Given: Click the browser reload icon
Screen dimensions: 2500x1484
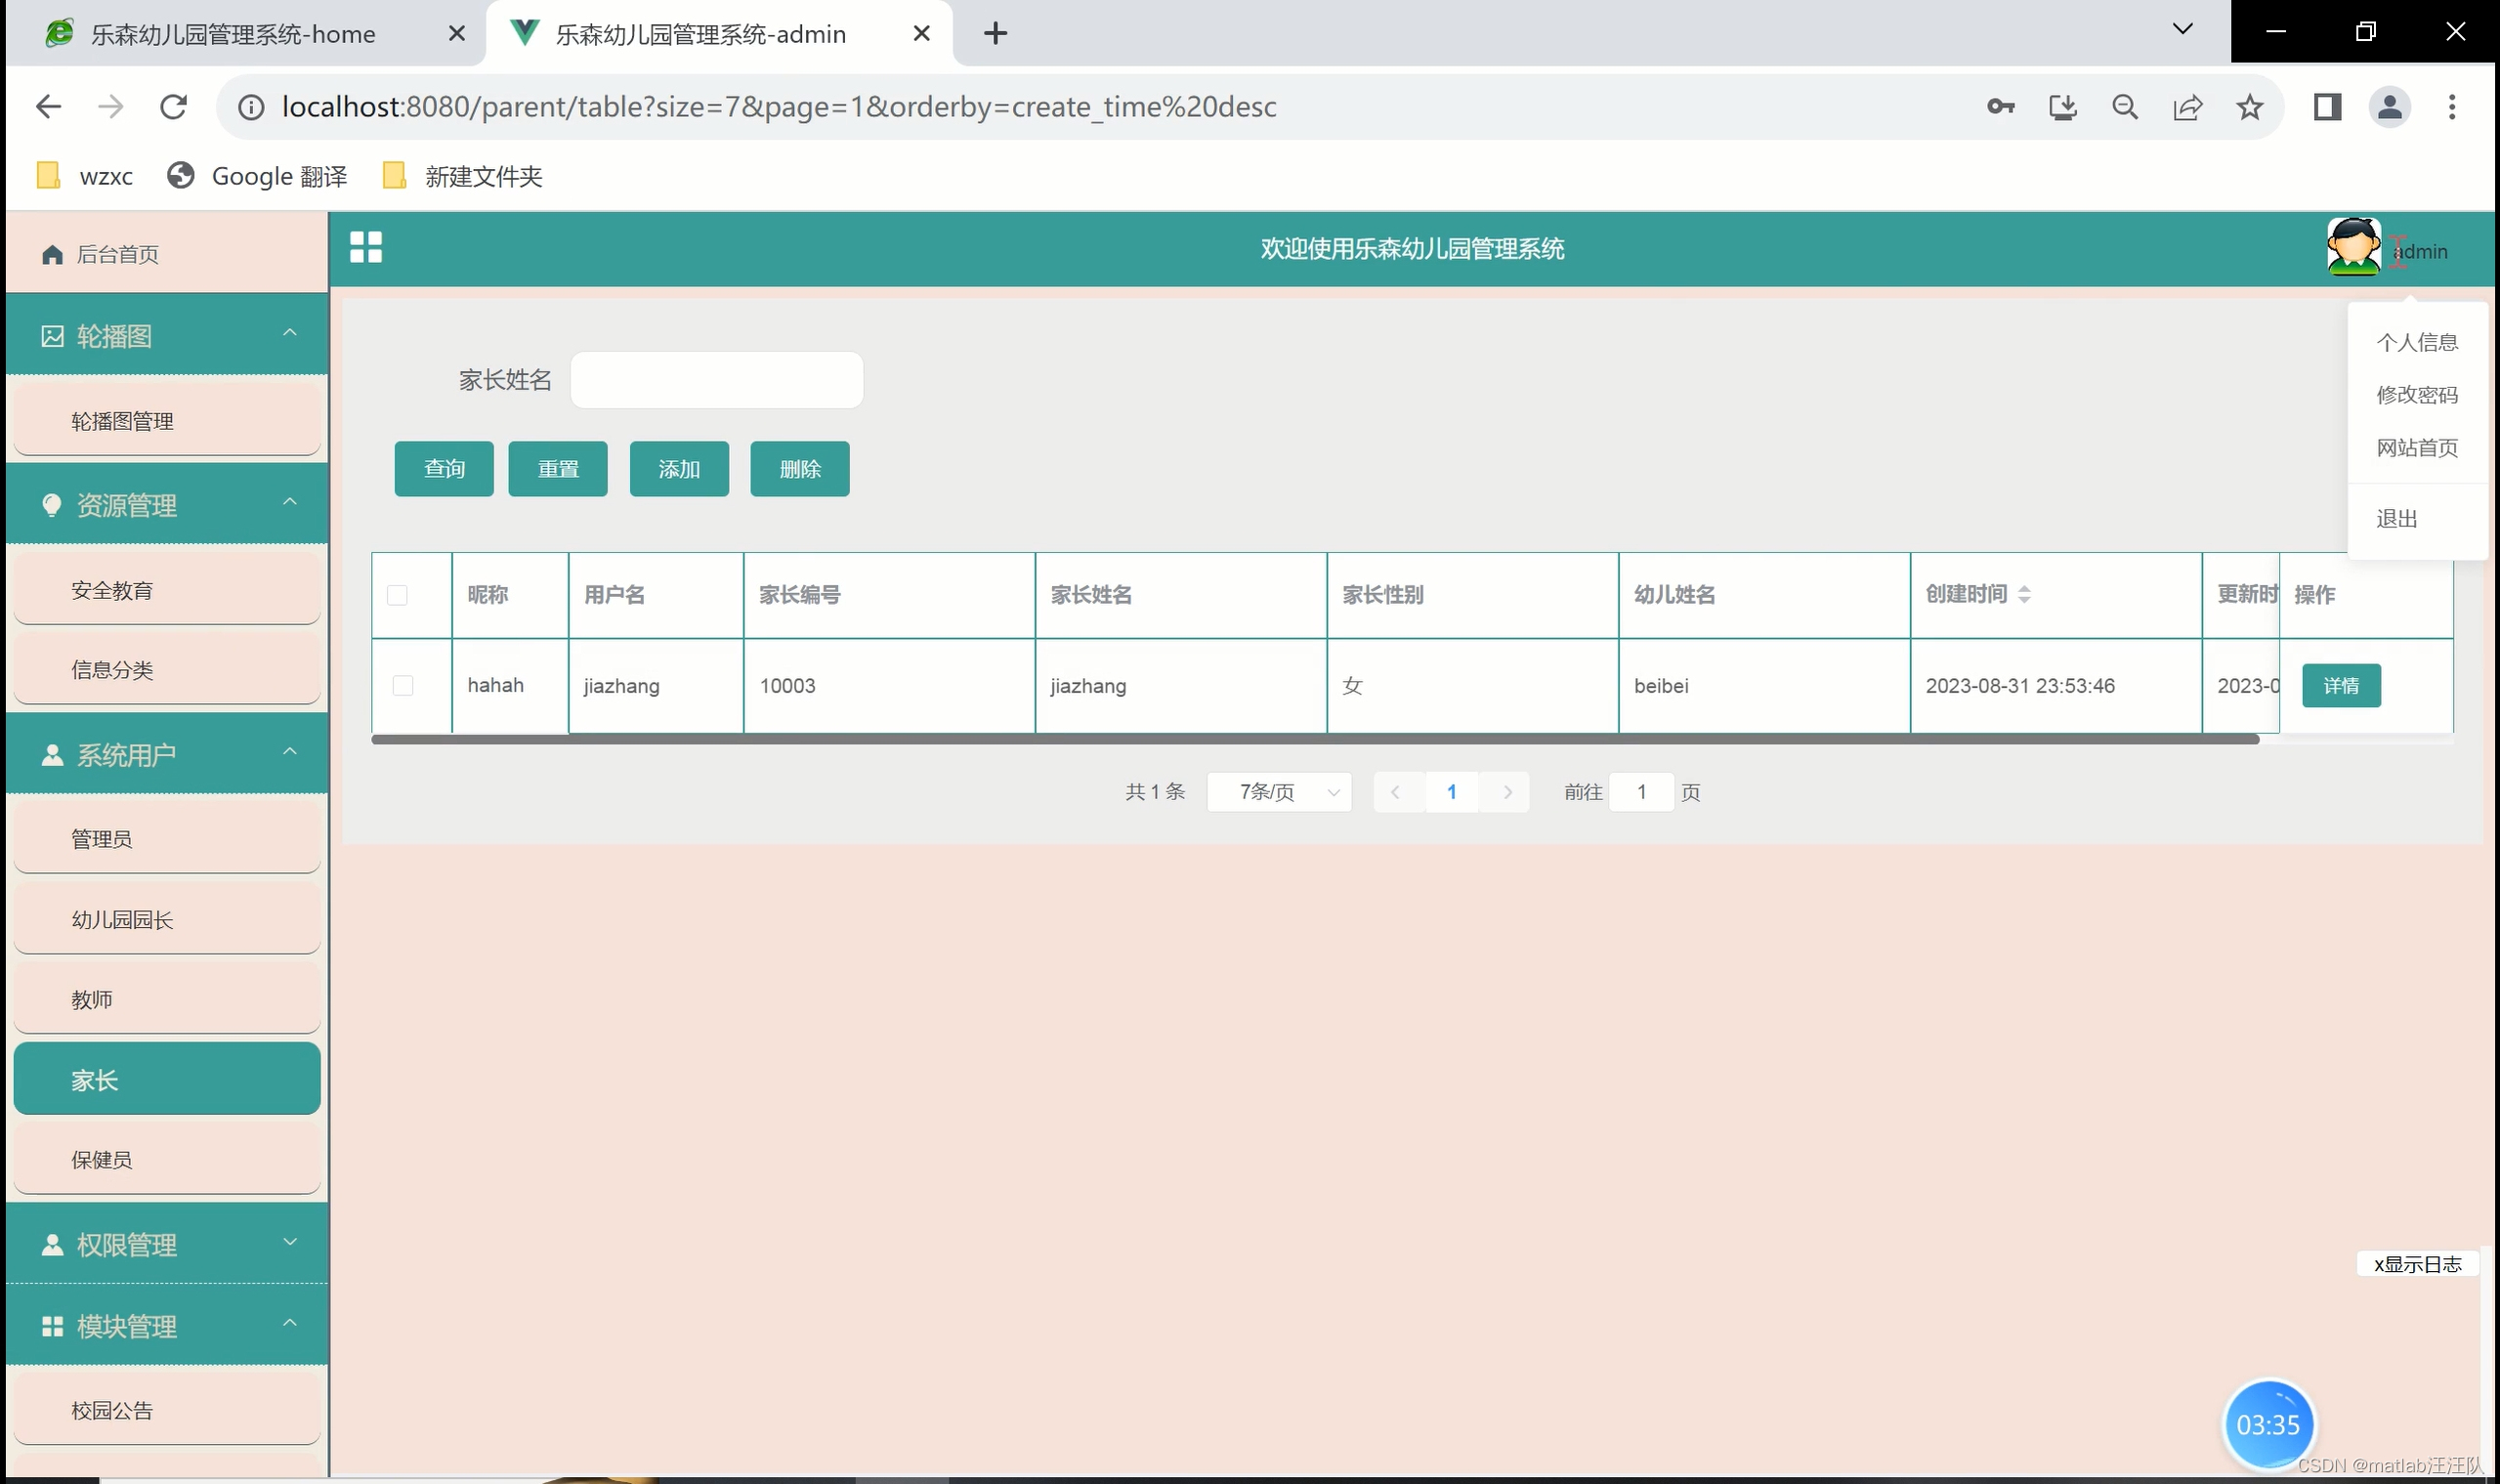Looking at the screenshot, I should point(174,107).
